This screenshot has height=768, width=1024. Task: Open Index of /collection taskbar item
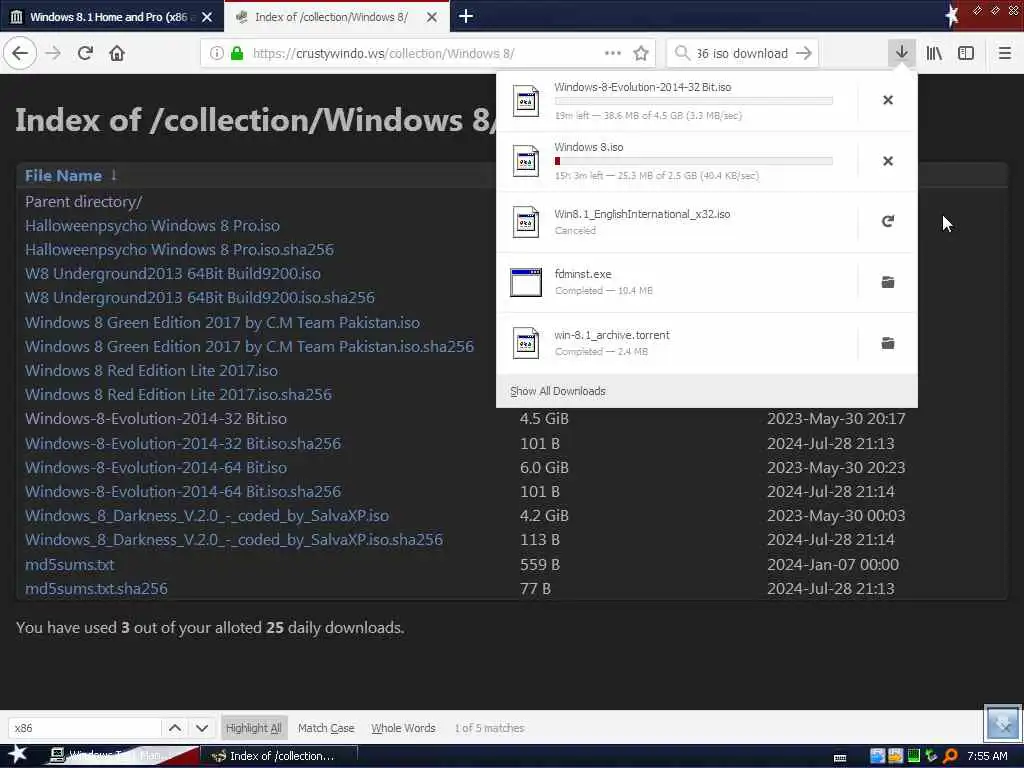tap(279, 756)
